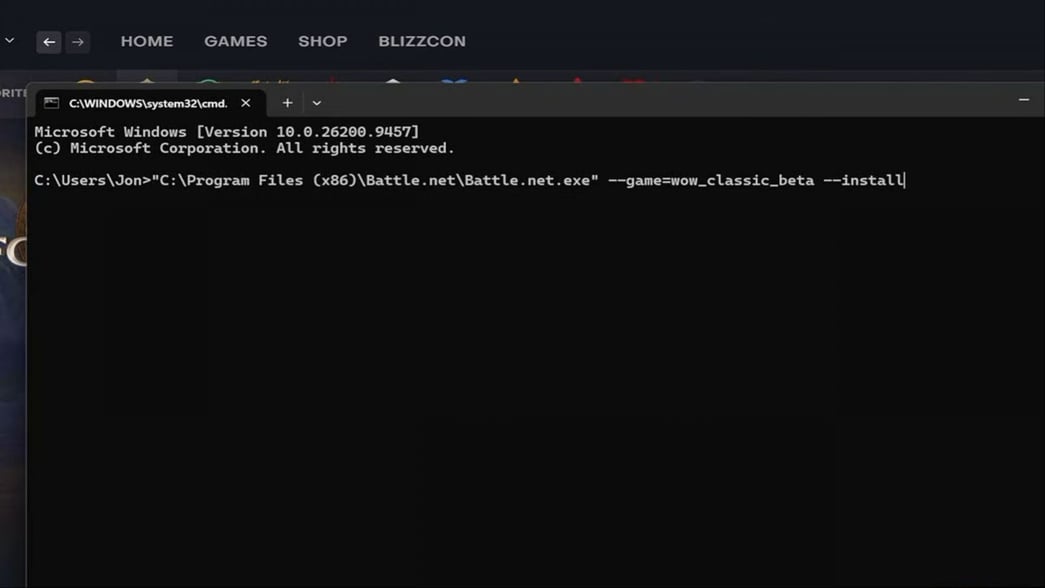Open the SHOP tab in Battle.net
Image resolution: width=1045 pixels, height=588 pixels.
(x=323, y=41)
